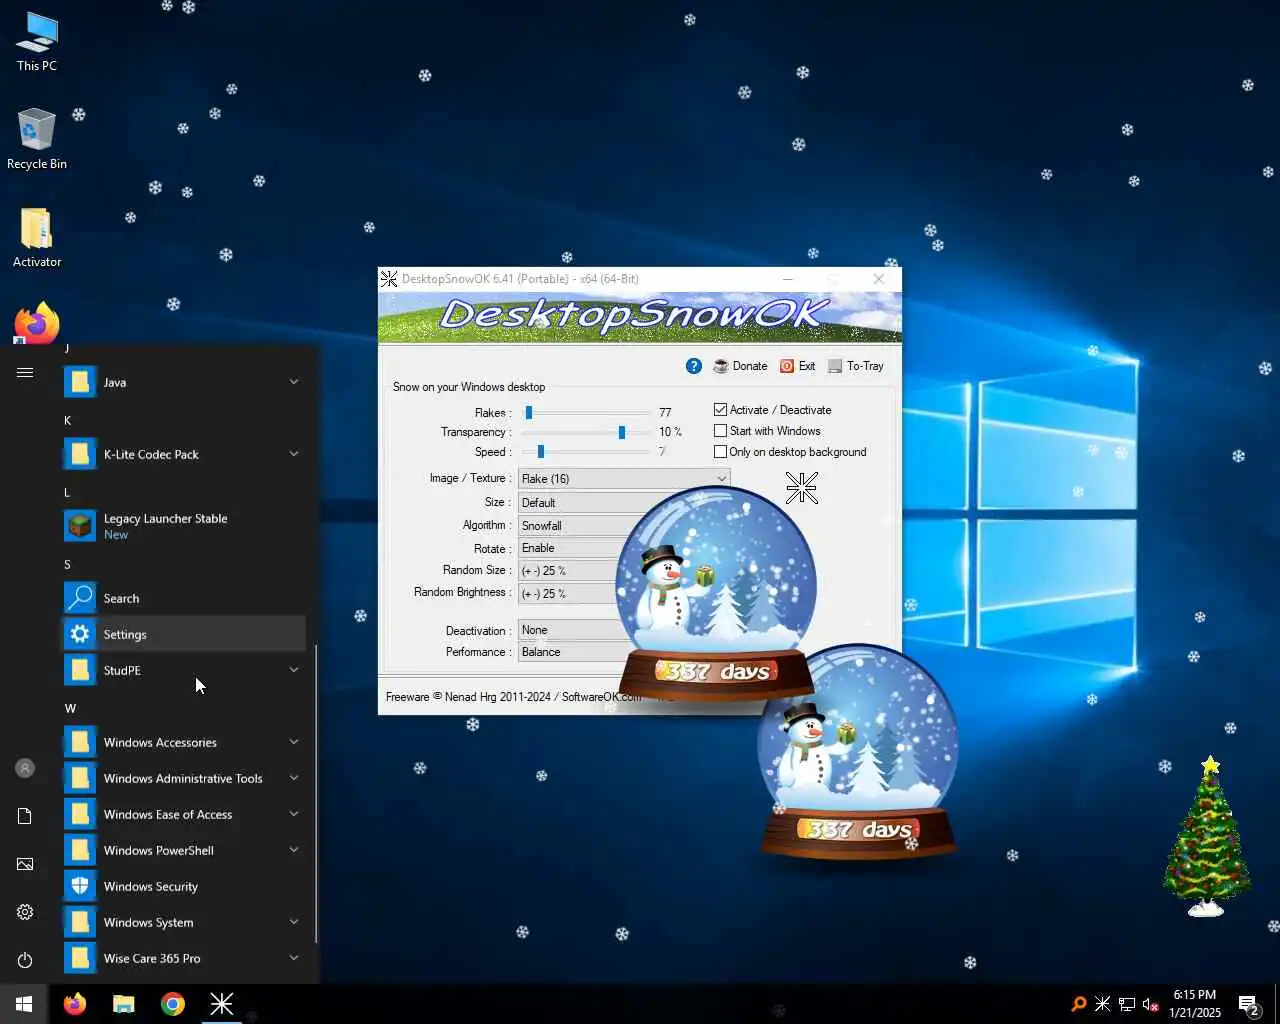This screenshot has height=1024, width=1280.
Task: Click DesktopSnowOK taskbar button
Action: (222, 1004)
